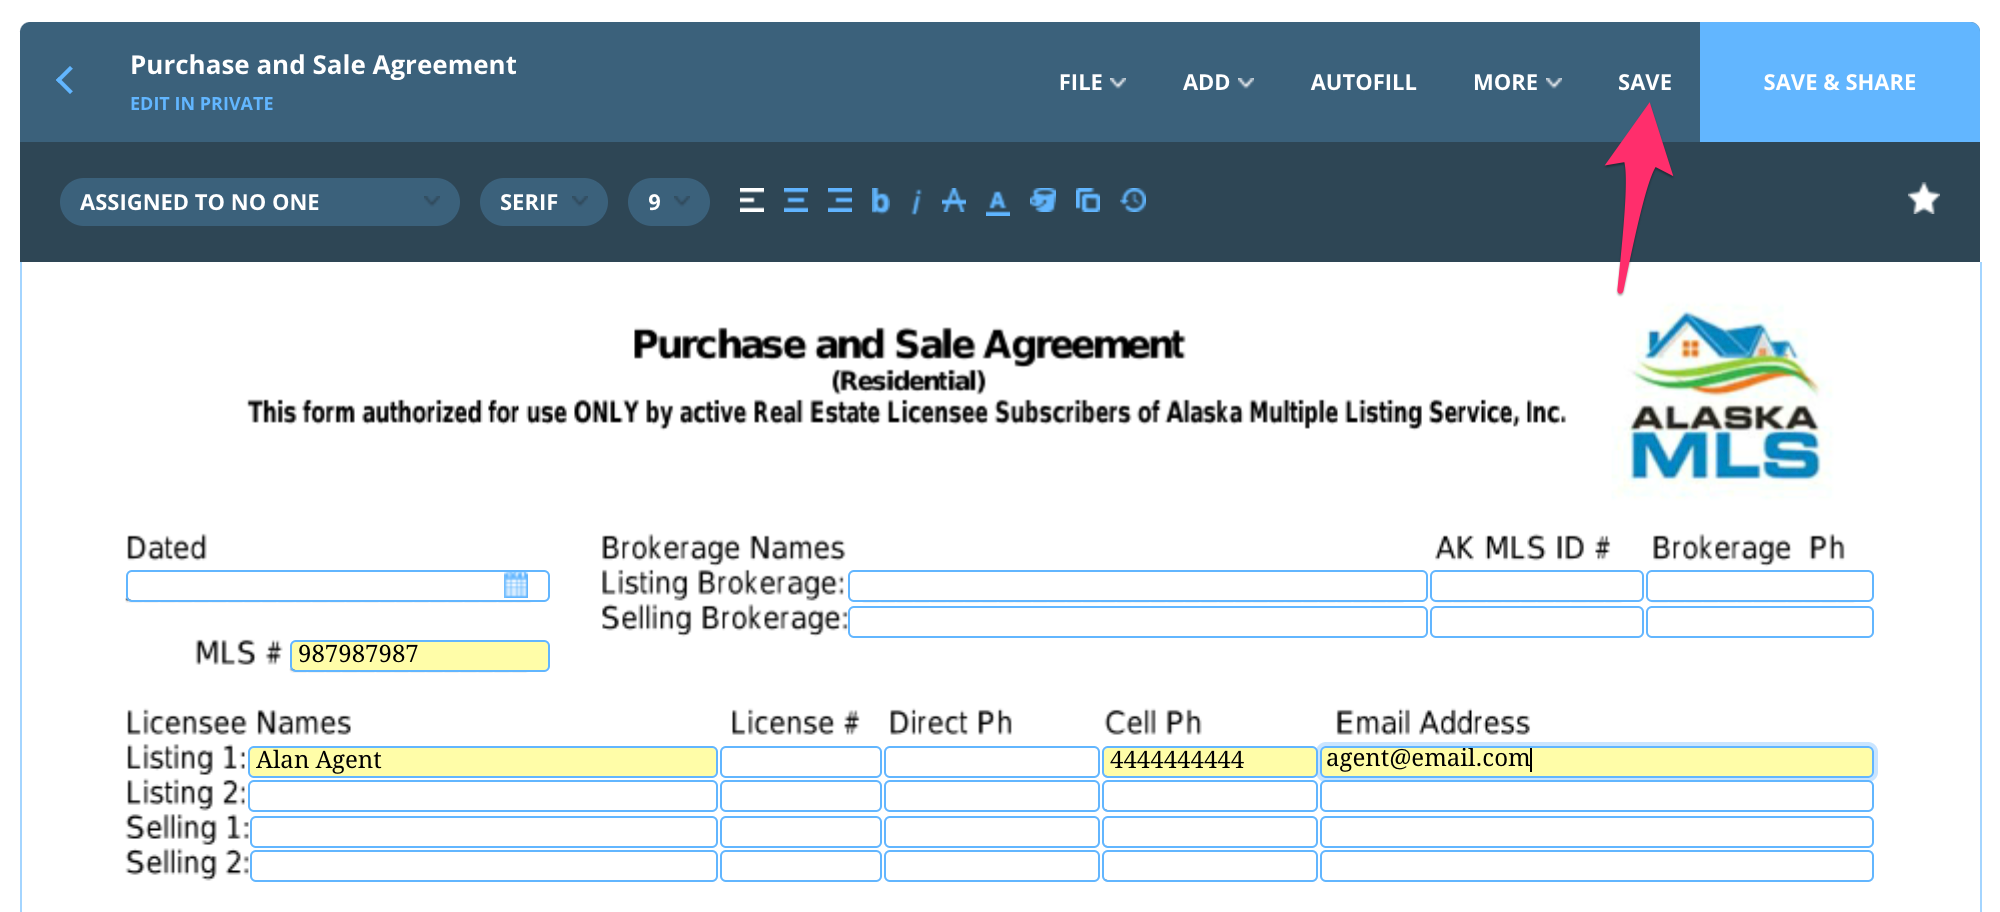Click the paint bucket fill icon
This screenshot has height=912, width=2000.
pyautogui.click(x=1043, y=201)
